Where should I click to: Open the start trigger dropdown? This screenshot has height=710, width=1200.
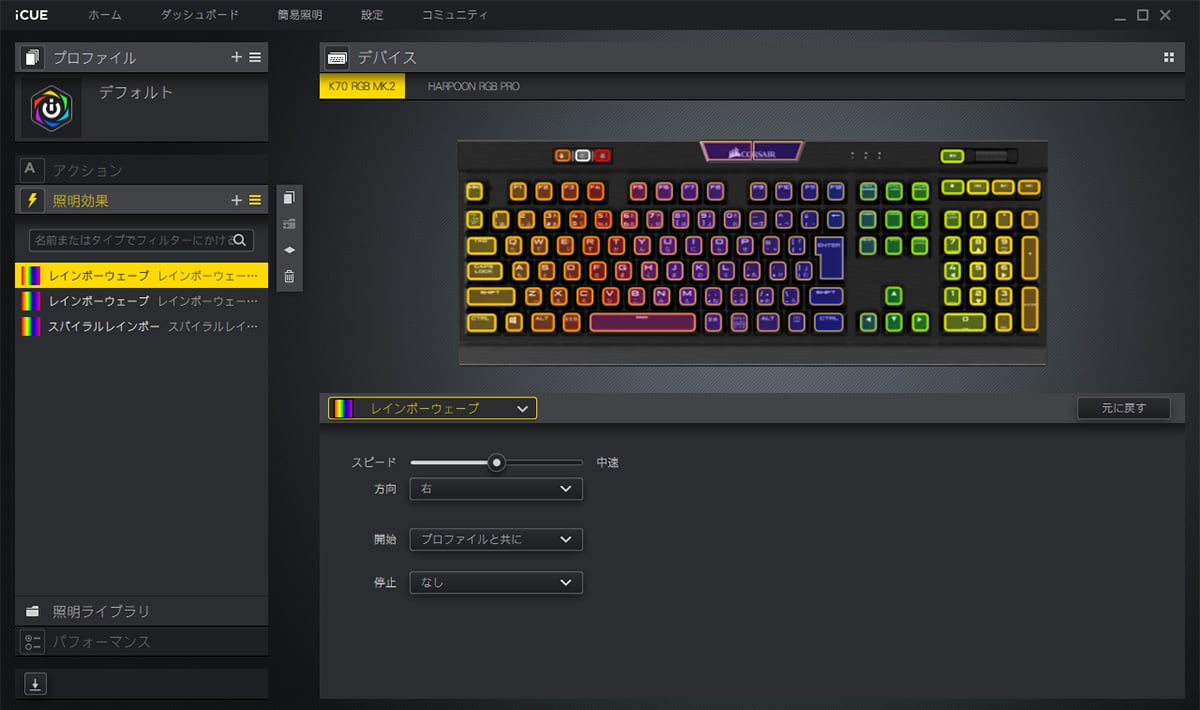pyautogui.click(x=496, y=539)
